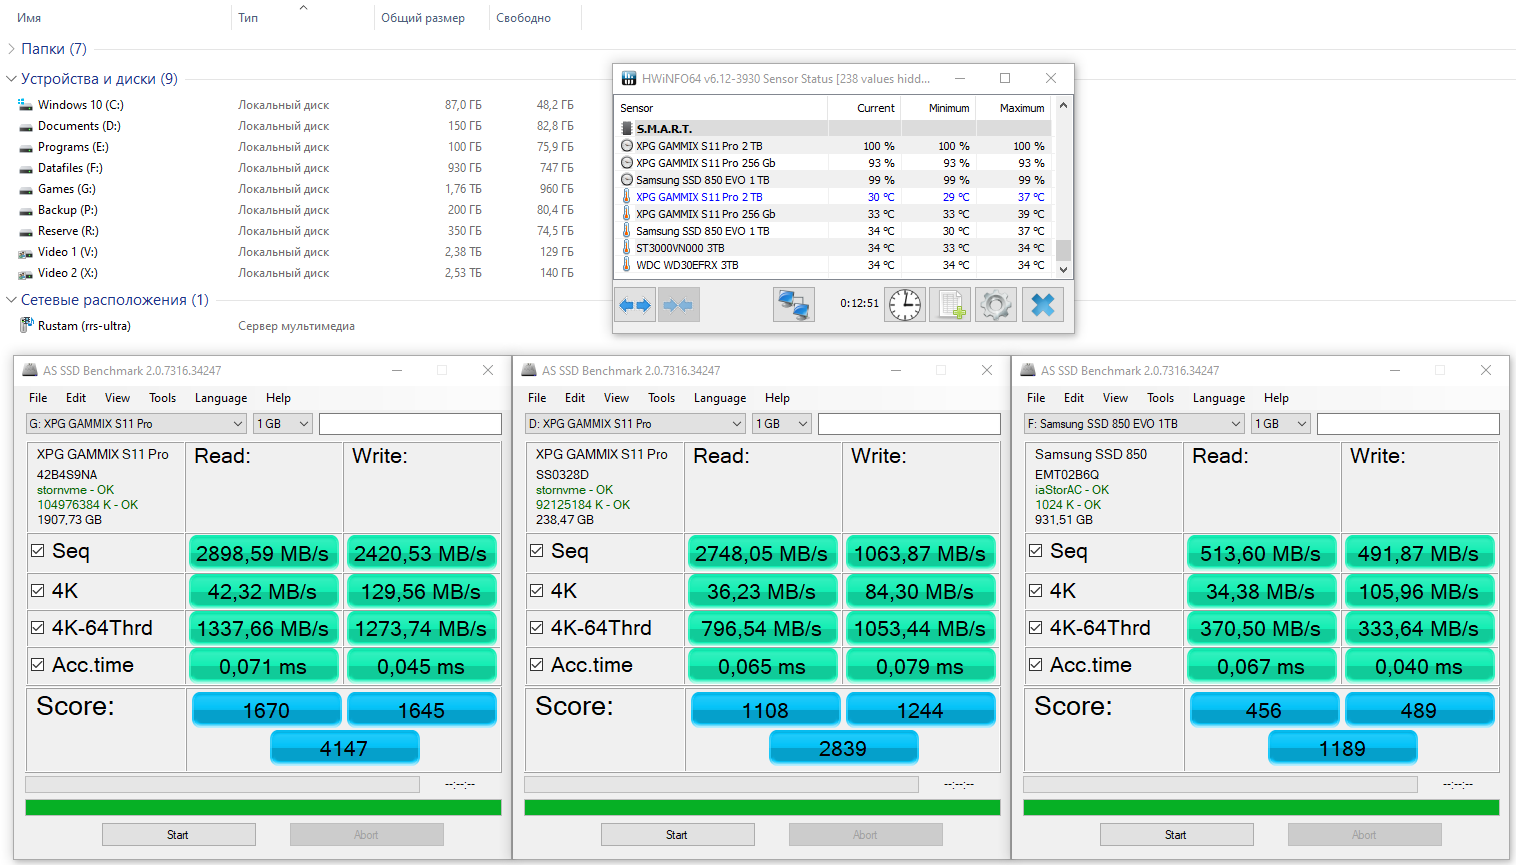Select the Programs (E:) drive icon

[x=25, y=147]
